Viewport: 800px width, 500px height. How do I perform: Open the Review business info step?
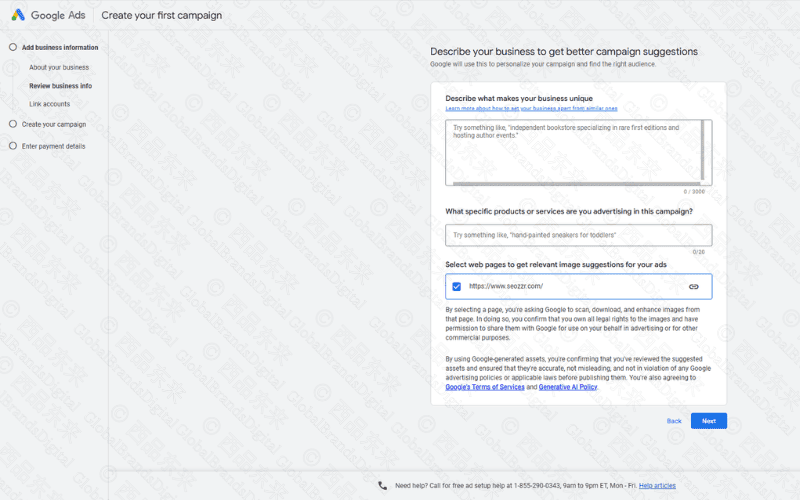(x=60, y=86)
